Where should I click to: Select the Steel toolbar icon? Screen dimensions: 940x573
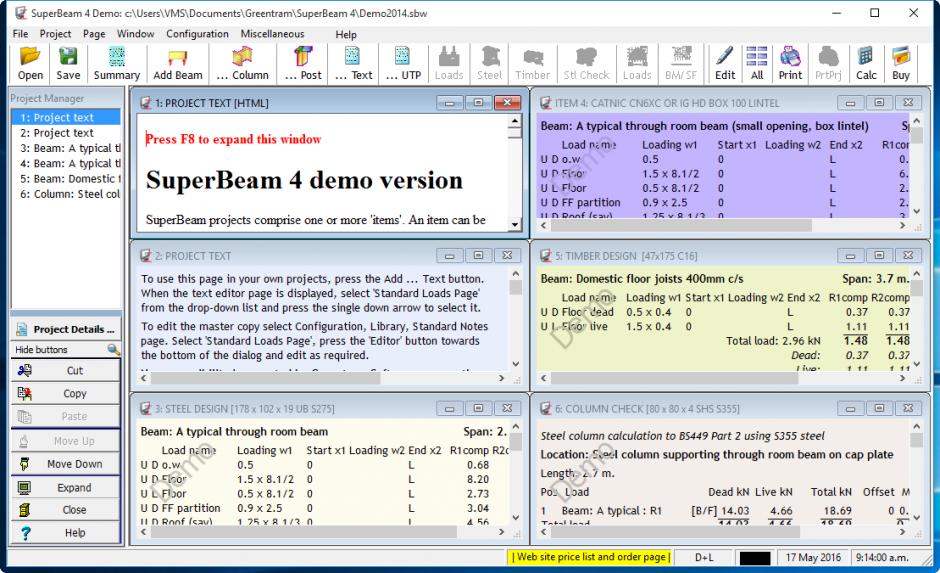[x=489, y=64]
